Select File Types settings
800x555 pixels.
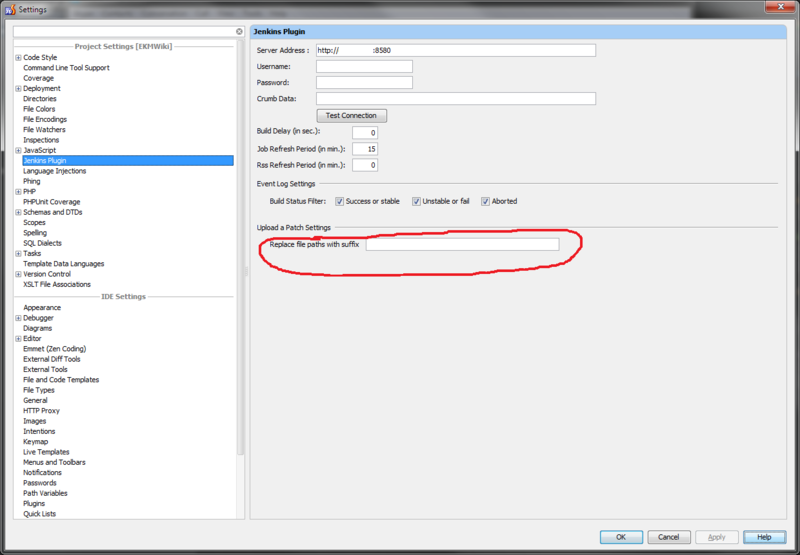point(39,390)
